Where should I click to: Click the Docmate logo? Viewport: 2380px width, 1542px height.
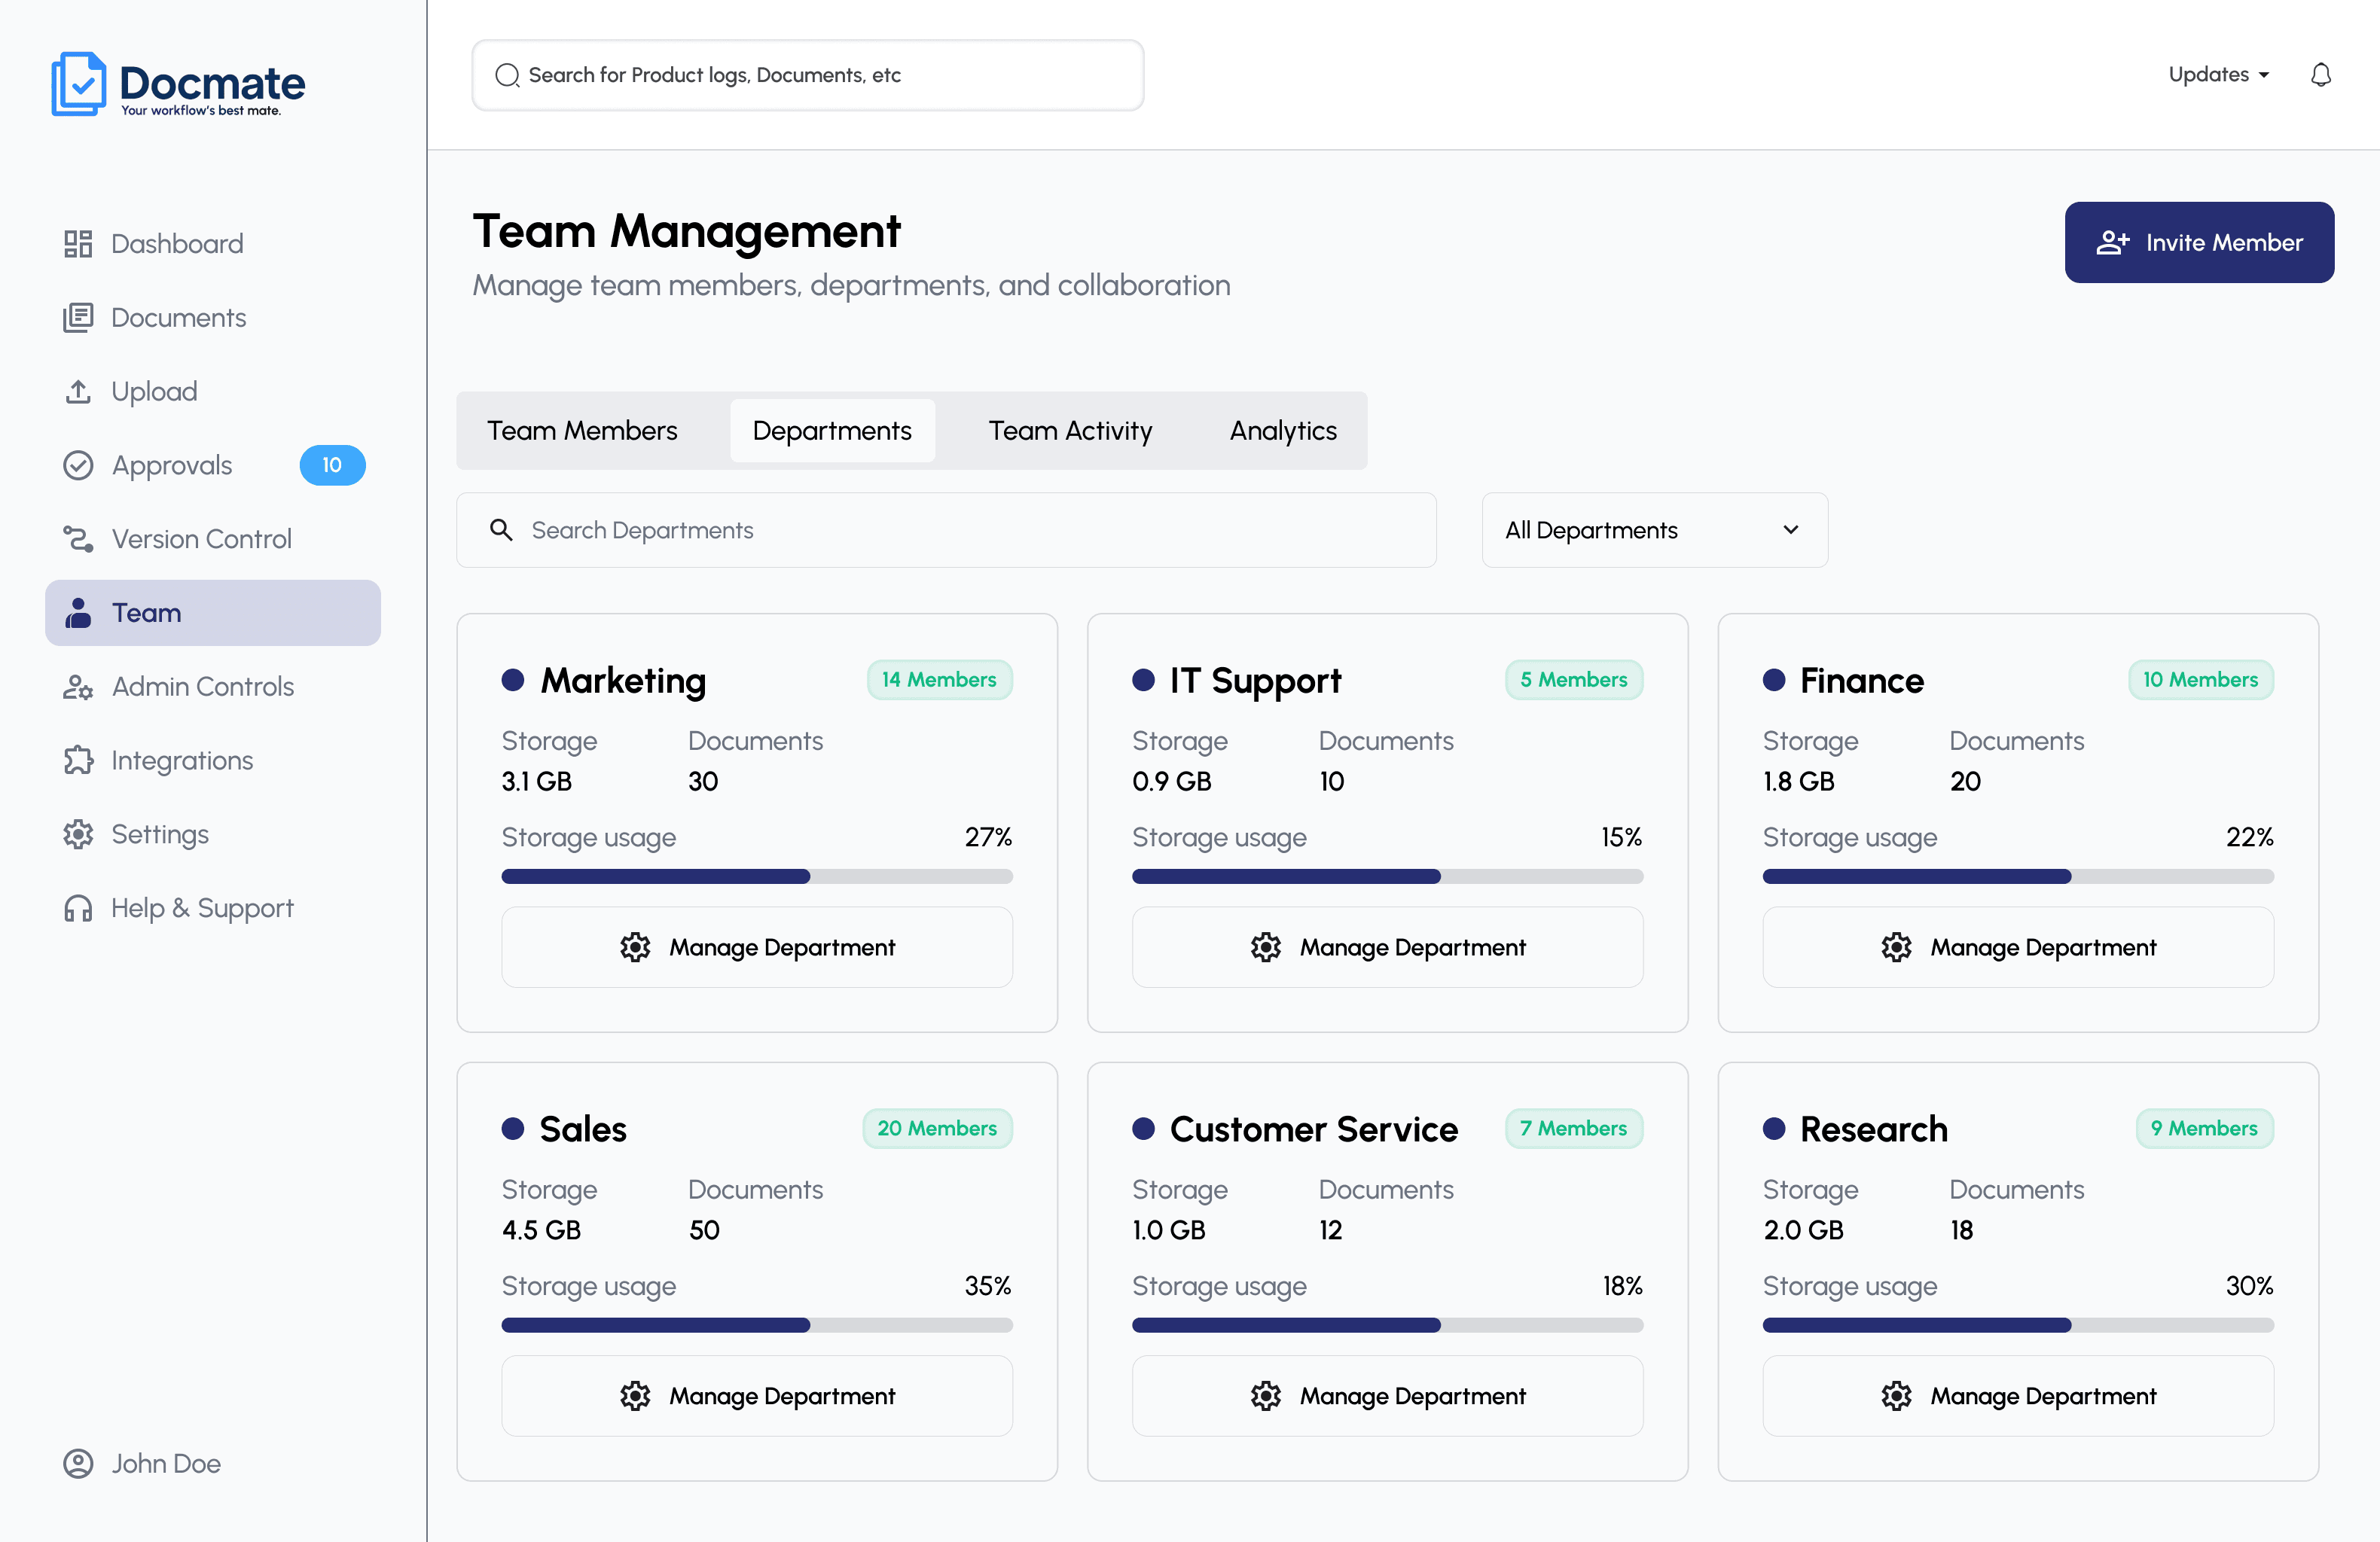(178, 84)
